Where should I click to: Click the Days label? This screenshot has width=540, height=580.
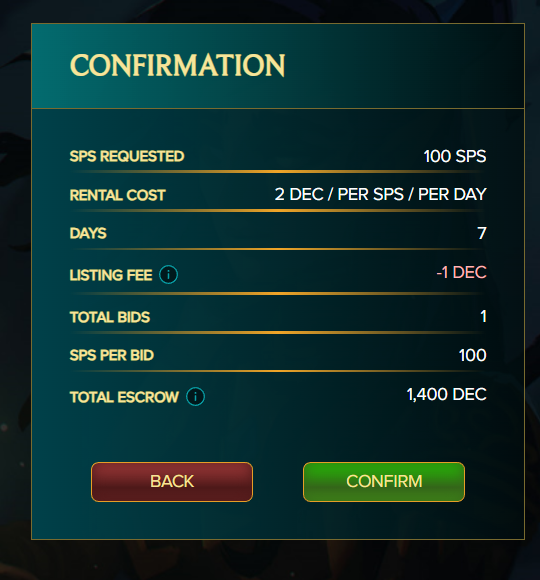tap(88, 233)
